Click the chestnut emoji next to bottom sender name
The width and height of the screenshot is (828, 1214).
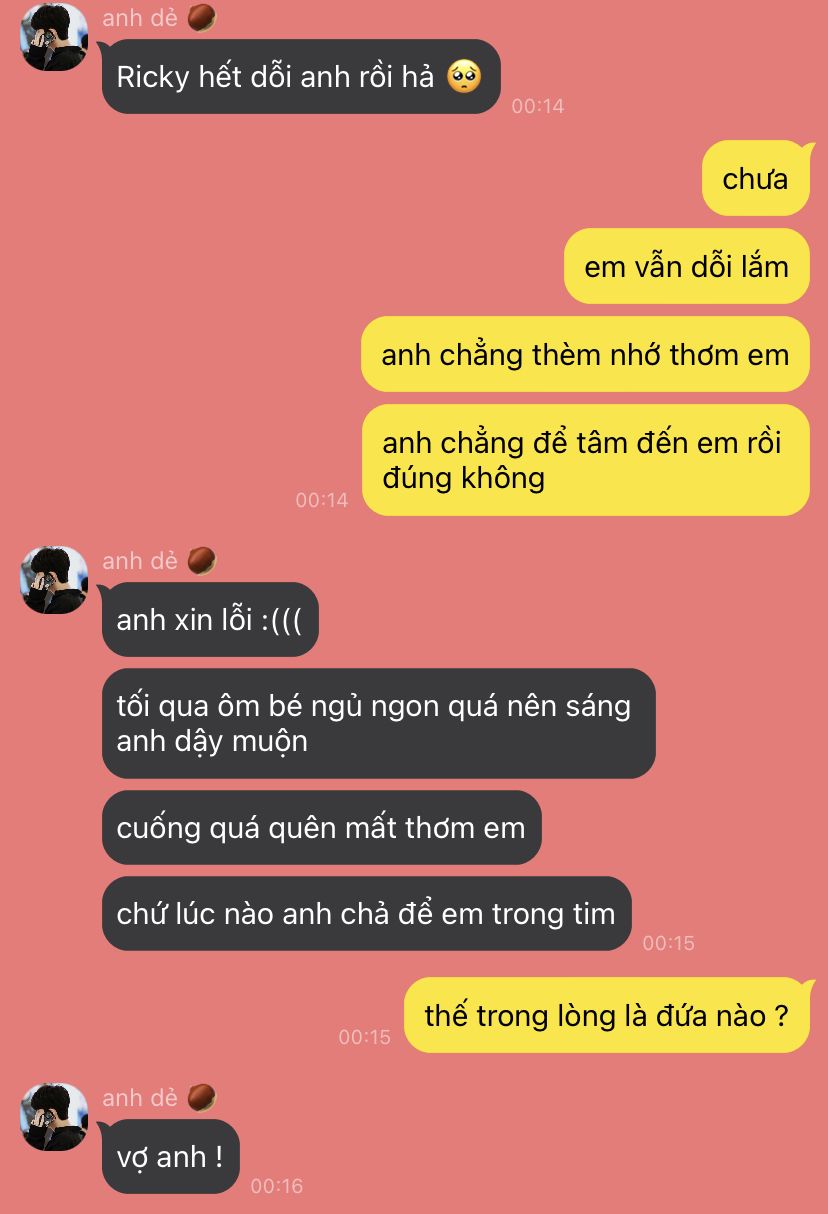pyautogui.click(x=202, y=1098)
